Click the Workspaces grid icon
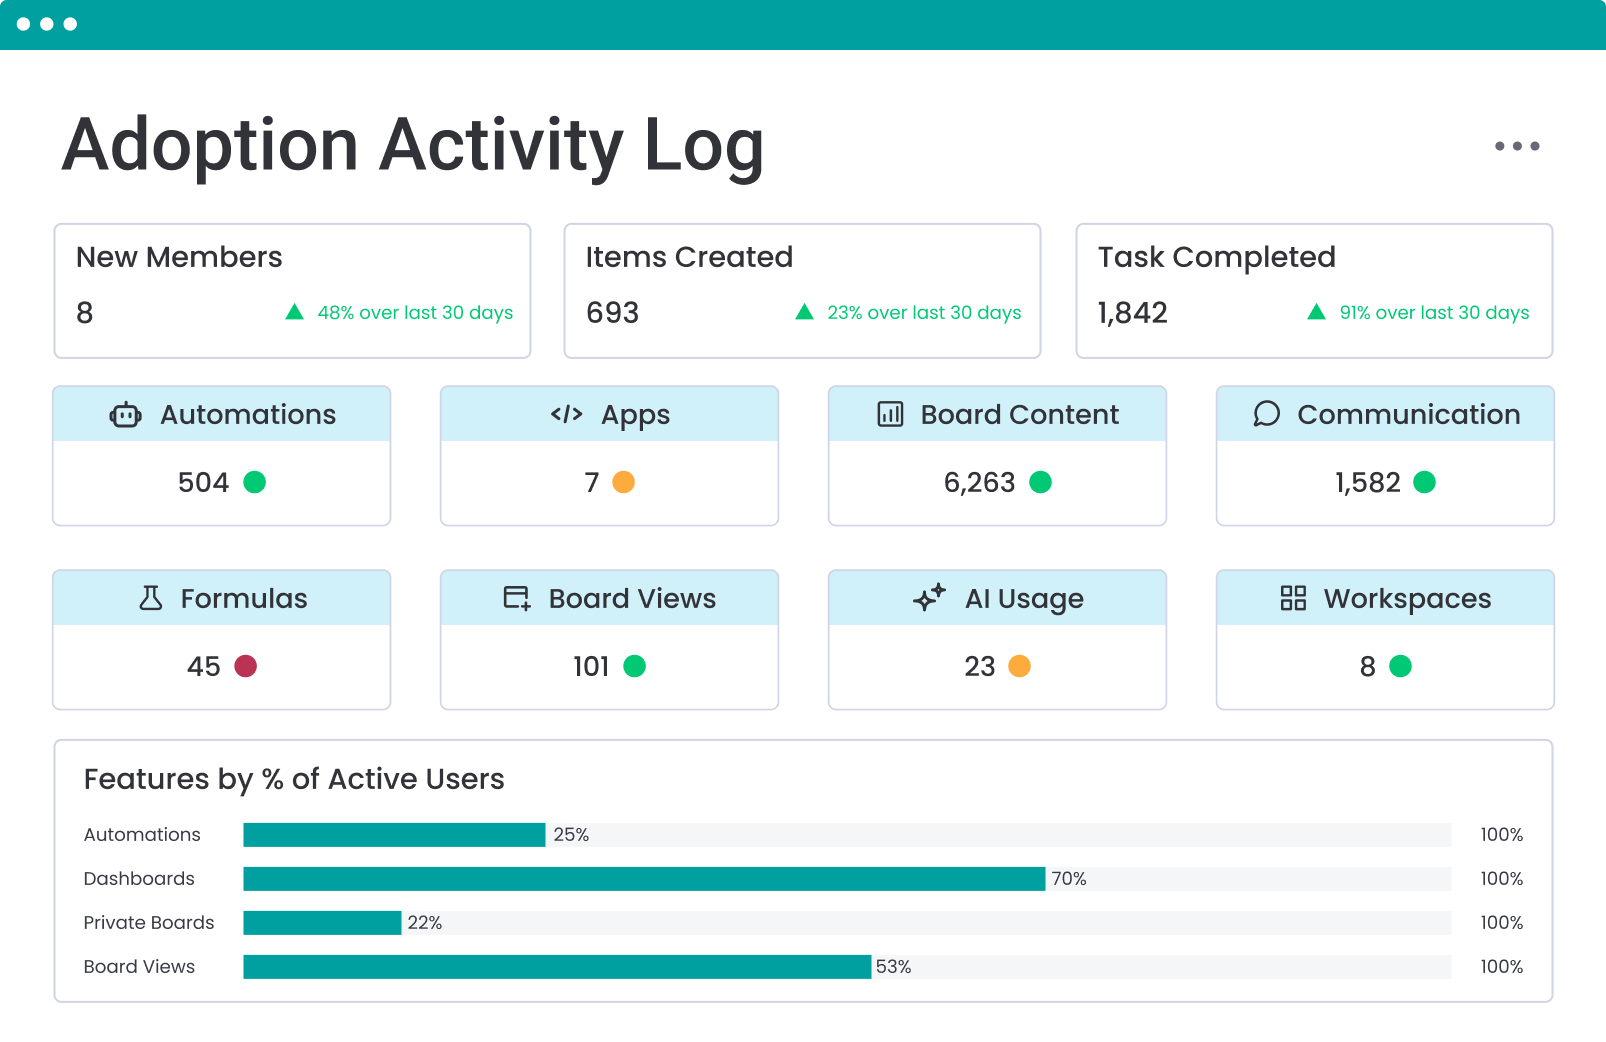Viewport: 1606px width, 1042px height. [x=1293, y=598]
